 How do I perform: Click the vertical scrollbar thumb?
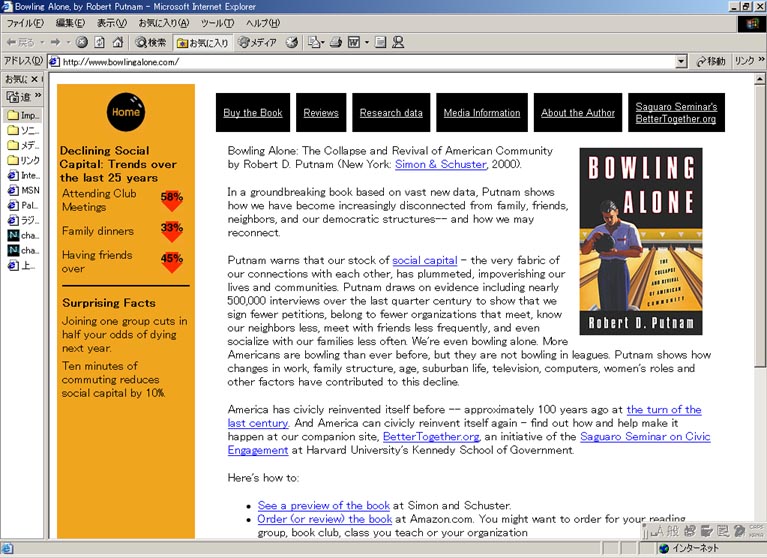[759, 226]
